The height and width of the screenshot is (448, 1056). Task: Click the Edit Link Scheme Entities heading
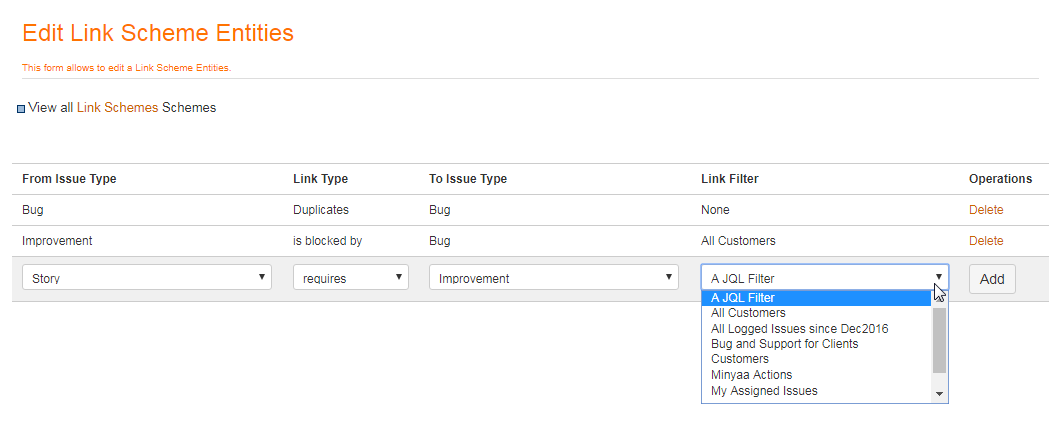pos(158,33)
